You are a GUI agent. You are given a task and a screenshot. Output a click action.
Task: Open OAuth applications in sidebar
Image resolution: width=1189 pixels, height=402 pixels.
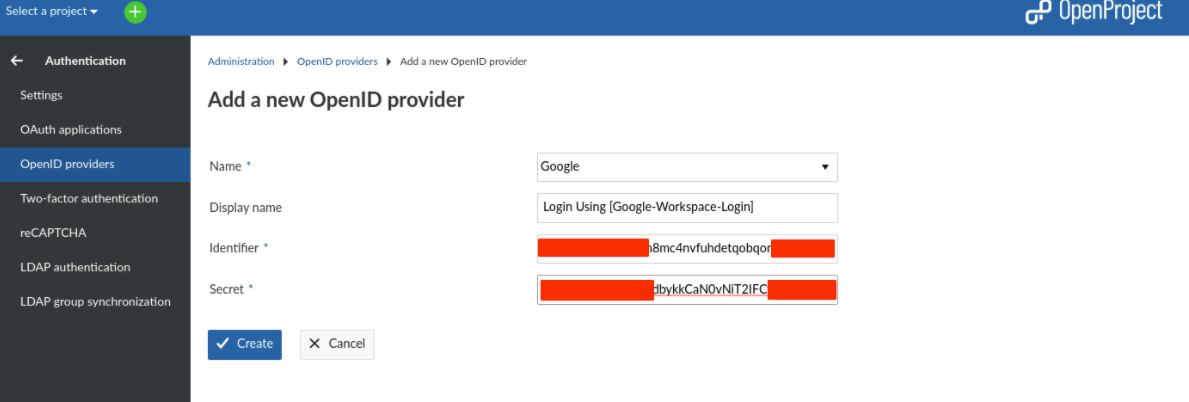tap(71, 130)
